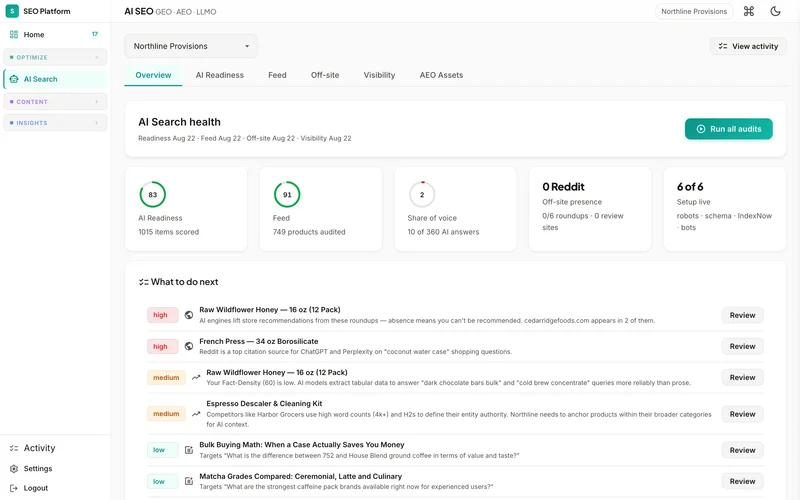The height and width of the screenshot is (500, 800).
Task: Click the checklist icon in View activity
Action: pos(722,46)
